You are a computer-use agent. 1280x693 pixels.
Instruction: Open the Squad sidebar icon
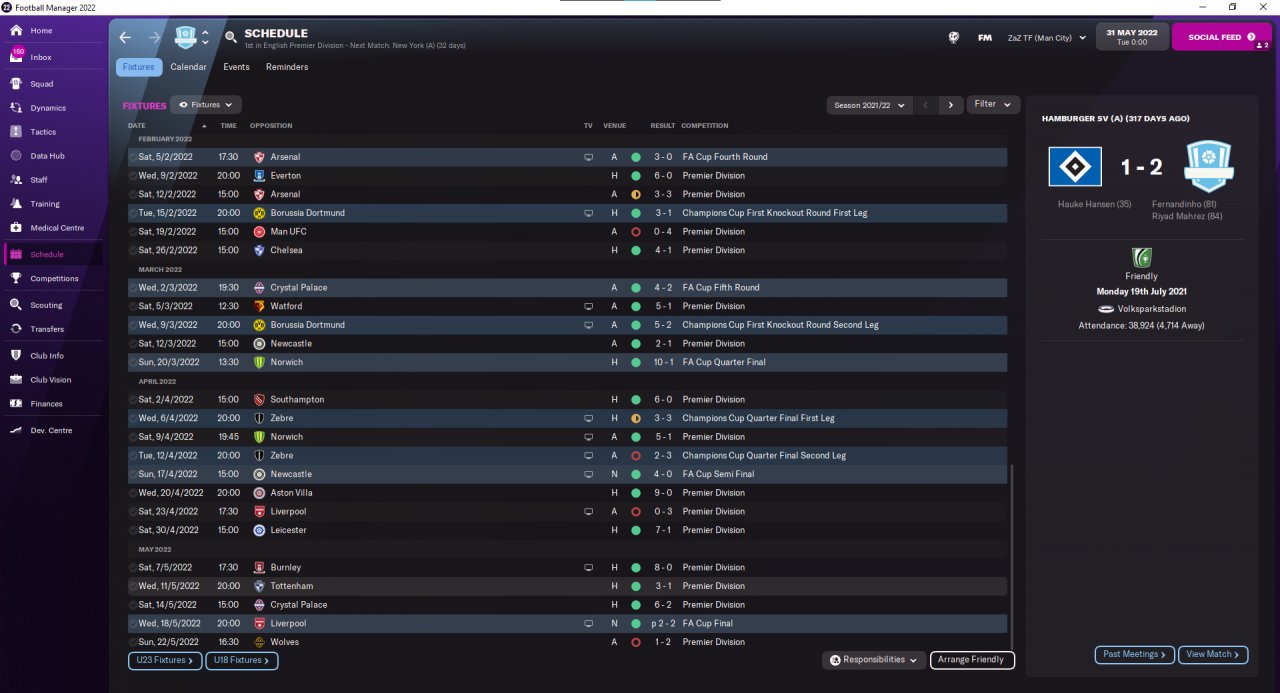click(16, 84)
